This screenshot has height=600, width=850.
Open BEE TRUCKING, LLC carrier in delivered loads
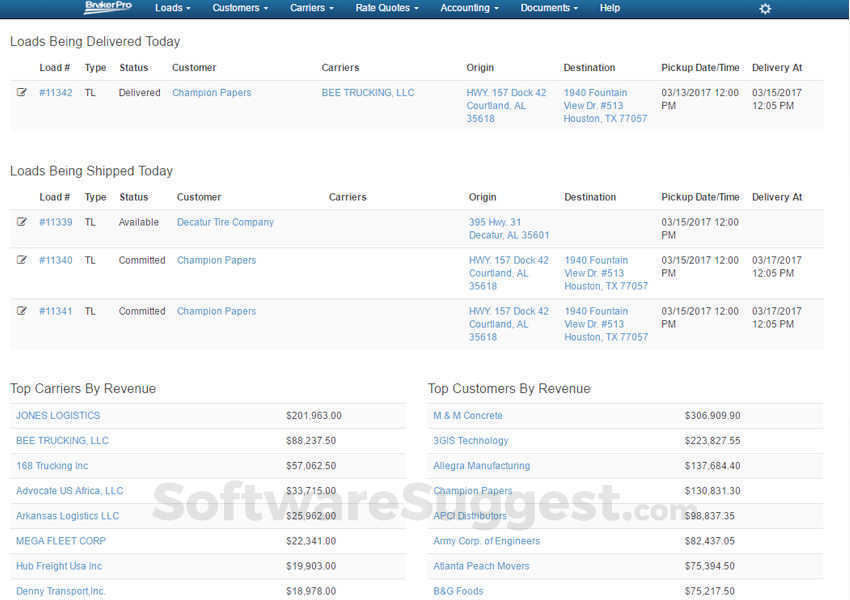[x=368, y=93]
